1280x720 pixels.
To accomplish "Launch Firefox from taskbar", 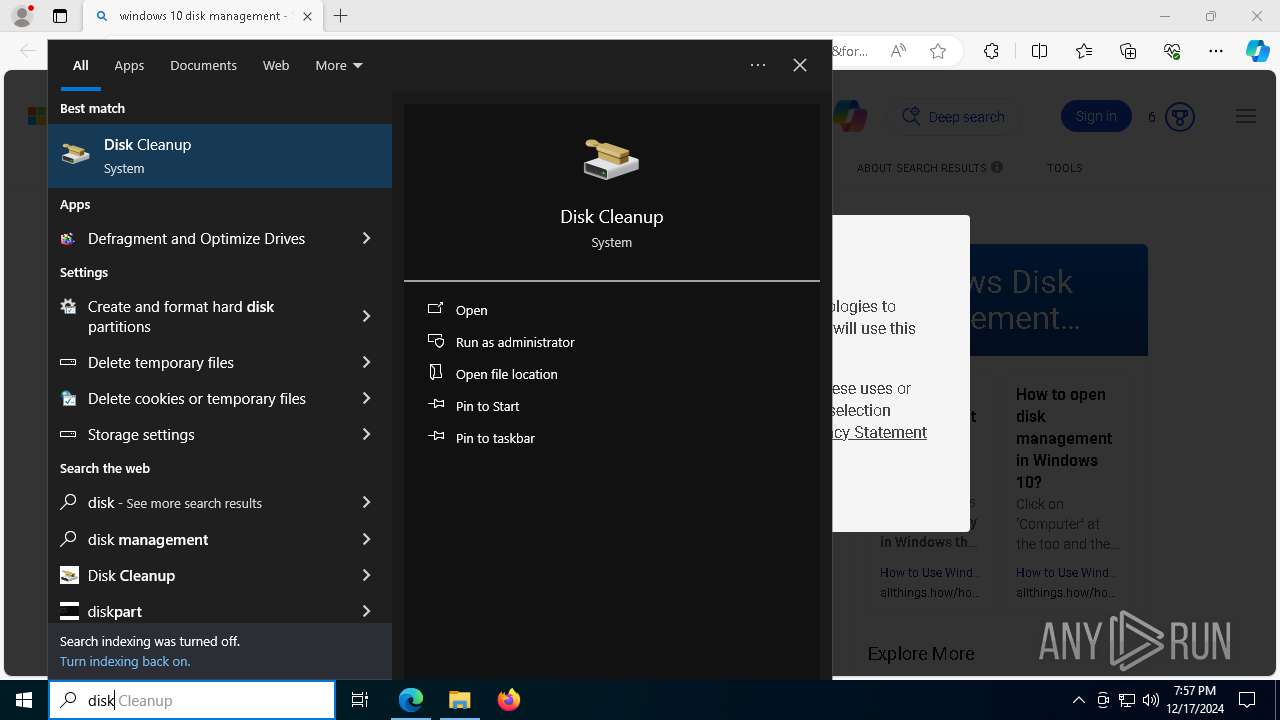I will (x=509, y=700).
